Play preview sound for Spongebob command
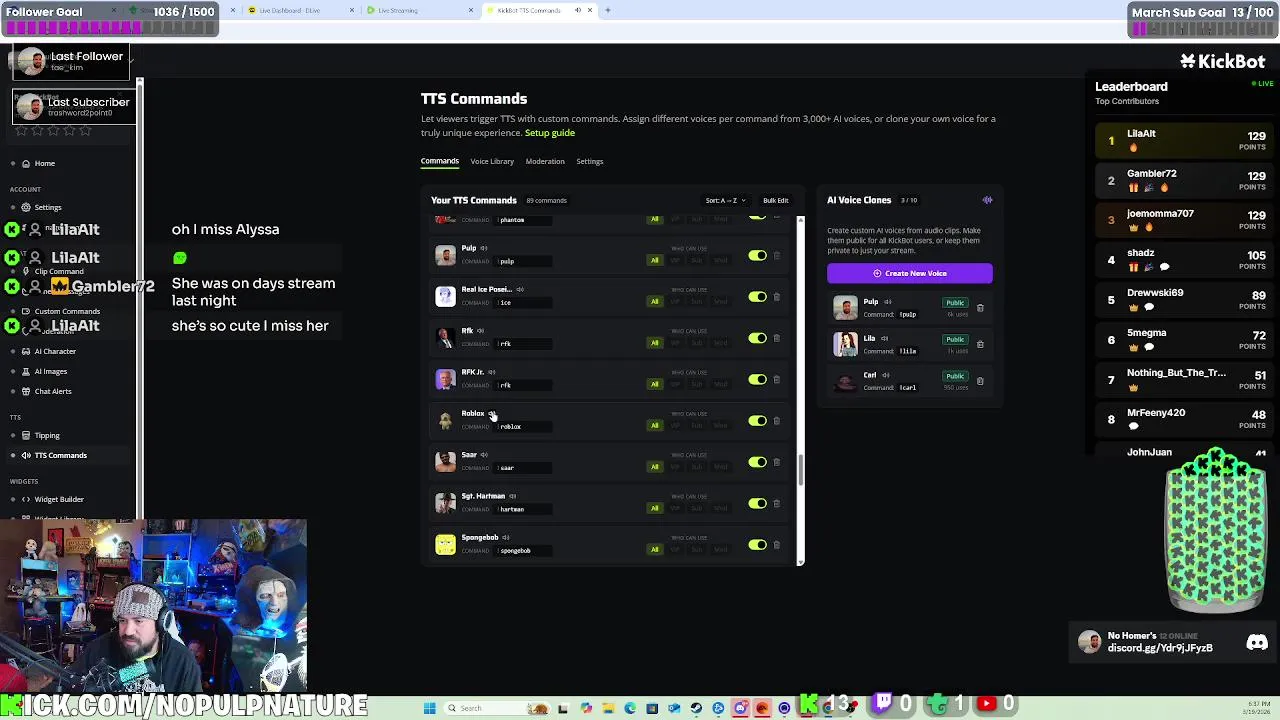Viewport: 1280px width, 720px height. 505,537
